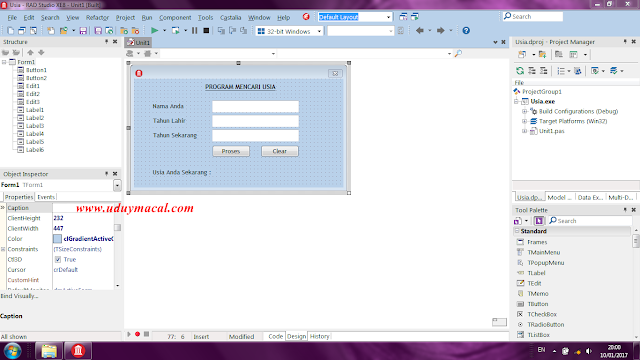This screenshot has height=360, width=640.
Task: Click Remove File from Project icon
Action: 136,31
